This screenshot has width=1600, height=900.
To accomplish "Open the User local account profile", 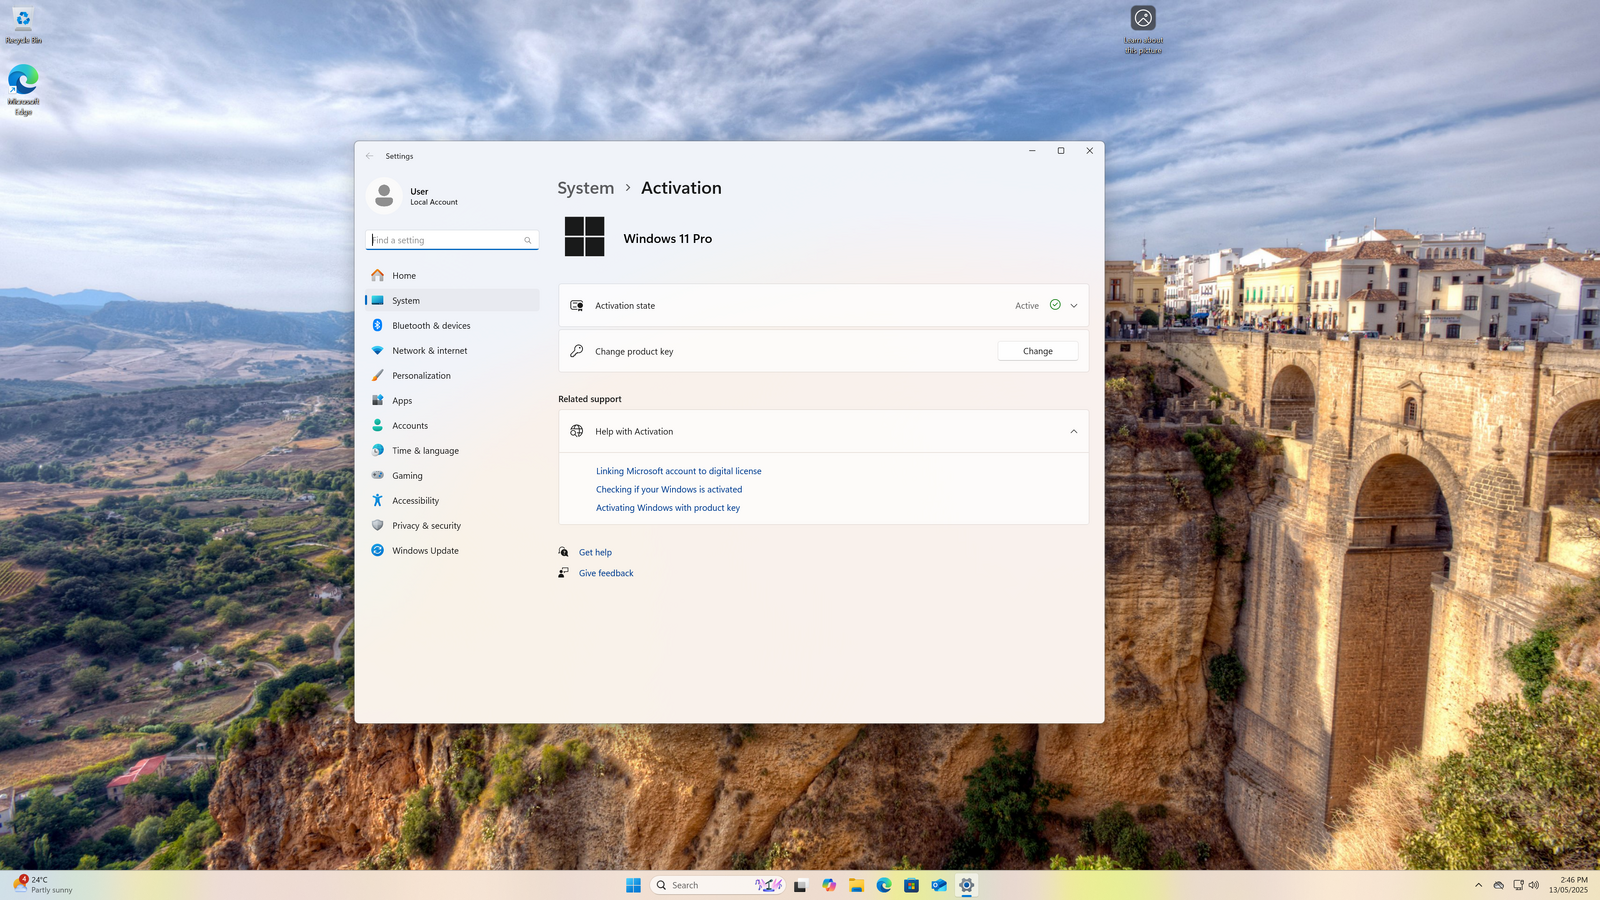I will (413, 196).
